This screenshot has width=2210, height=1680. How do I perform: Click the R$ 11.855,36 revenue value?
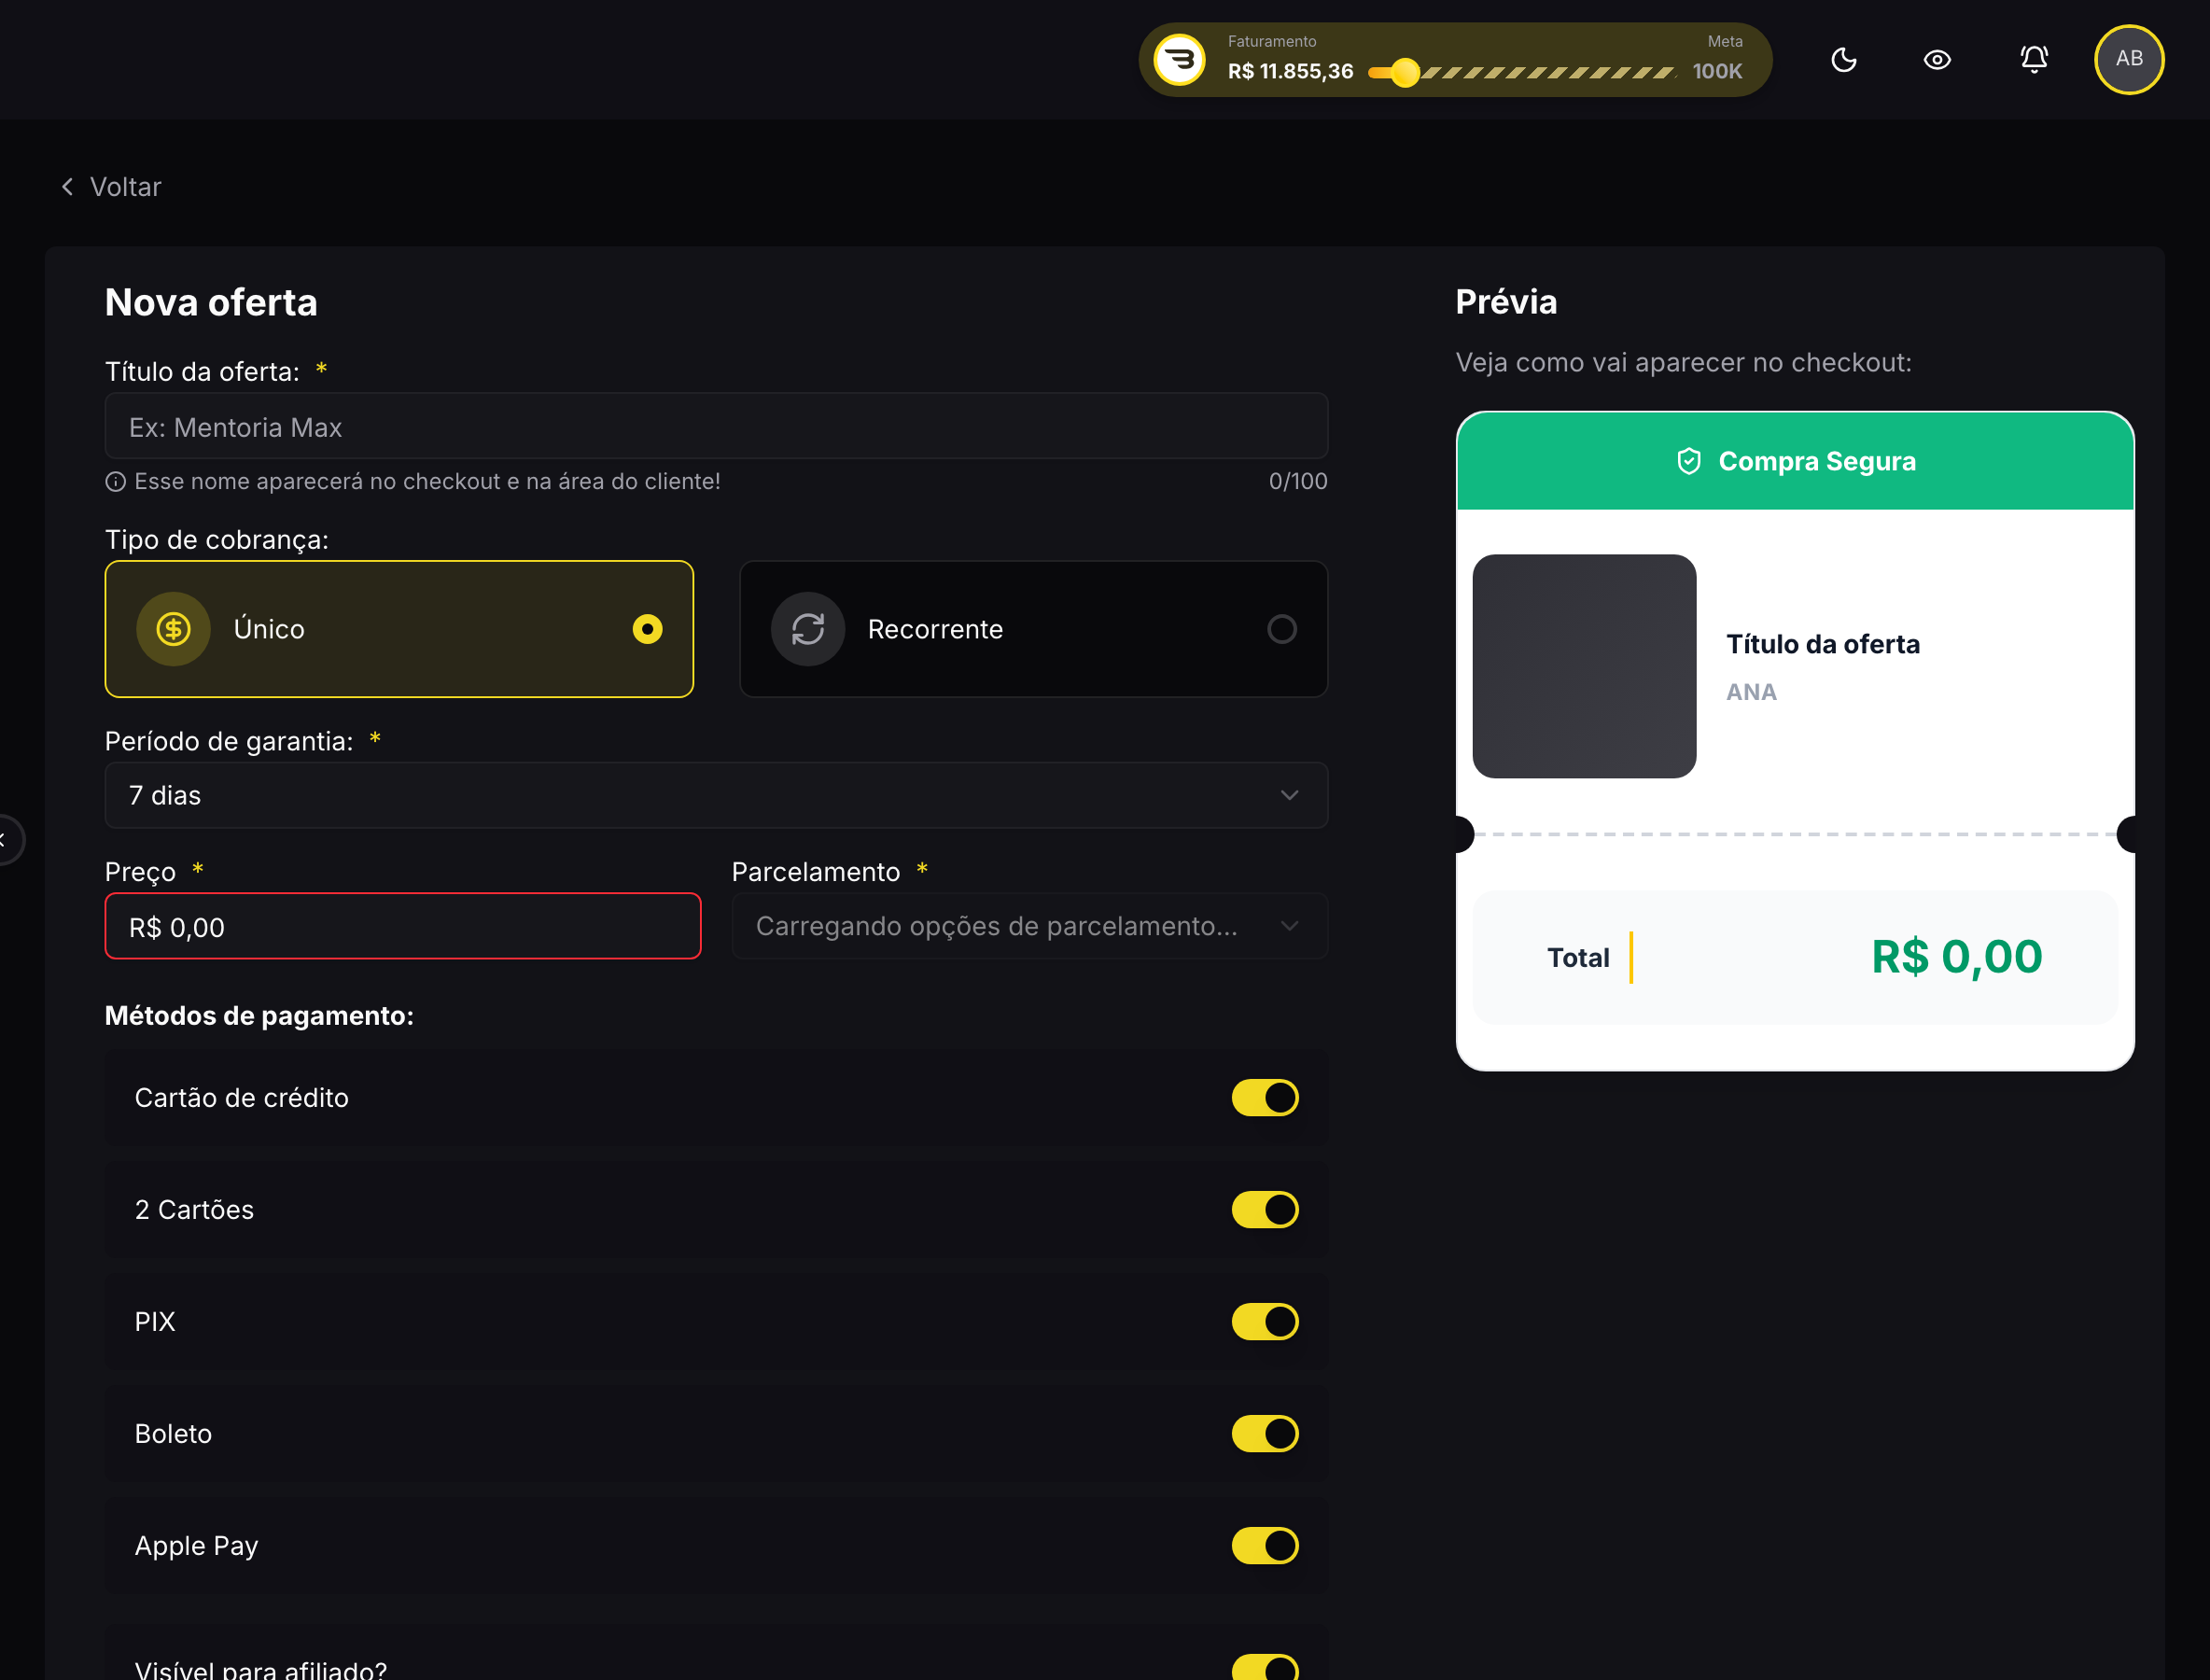pyautogui.click(x=1290, y=72)
